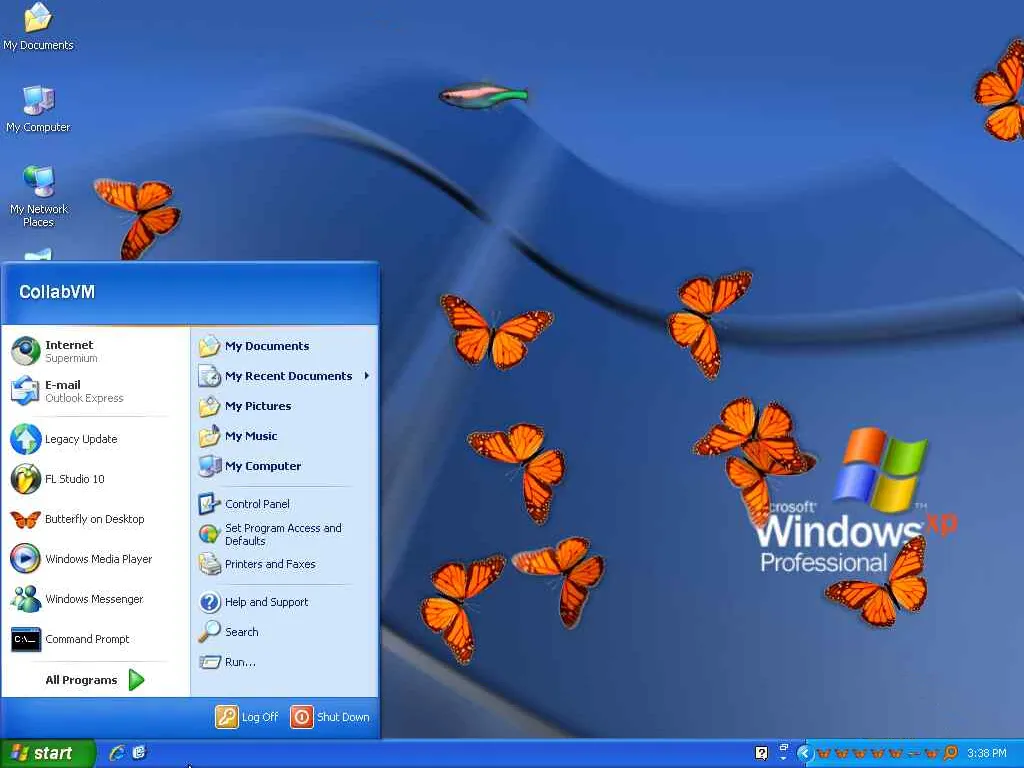Open My Pictures folder
This screenshot has width=1024, height=768.
coord(285,406)
